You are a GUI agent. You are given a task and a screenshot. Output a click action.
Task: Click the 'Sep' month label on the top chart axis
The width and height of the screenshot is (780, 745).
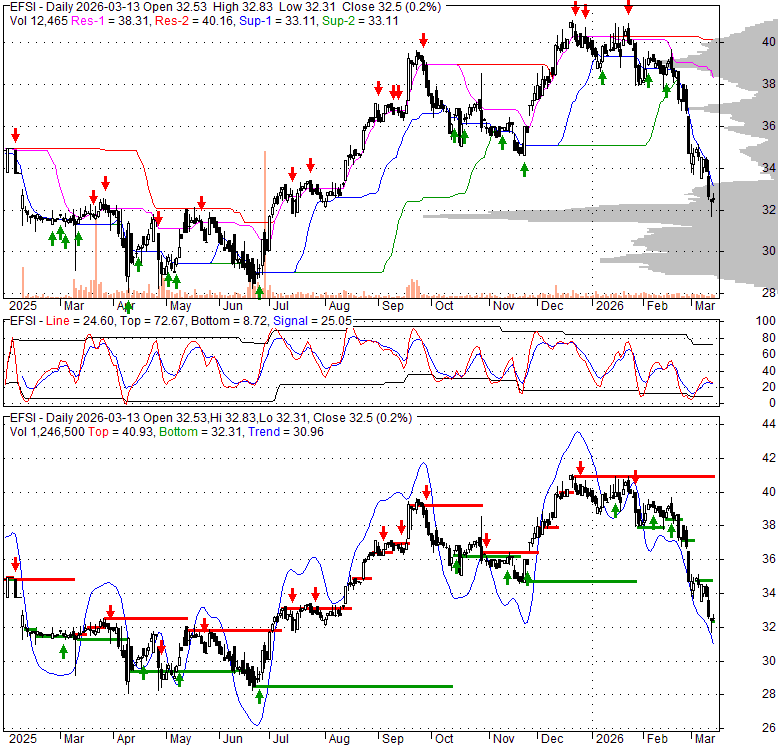(x=392, y=306)
